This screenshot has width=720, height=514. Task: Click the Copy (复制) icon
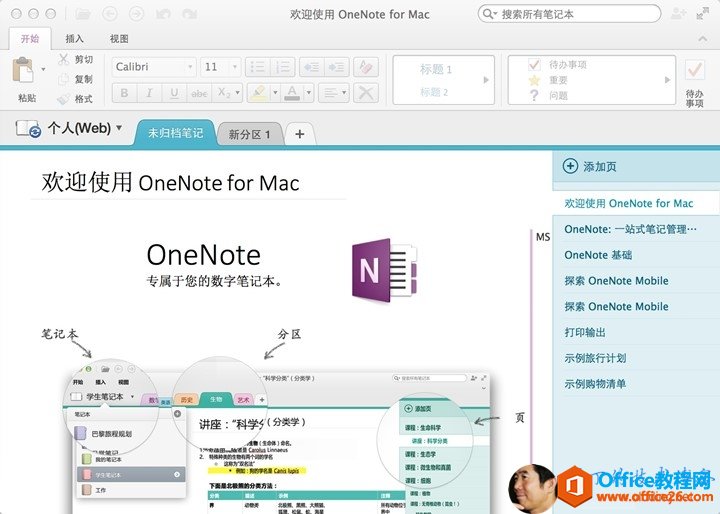(x=63, y=79)
